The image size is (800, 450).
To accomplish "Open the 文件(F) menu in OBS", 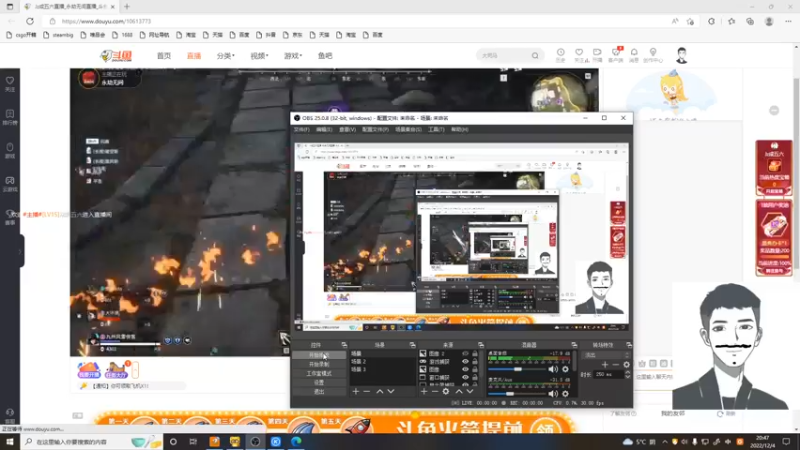I will tap(302, 130).
